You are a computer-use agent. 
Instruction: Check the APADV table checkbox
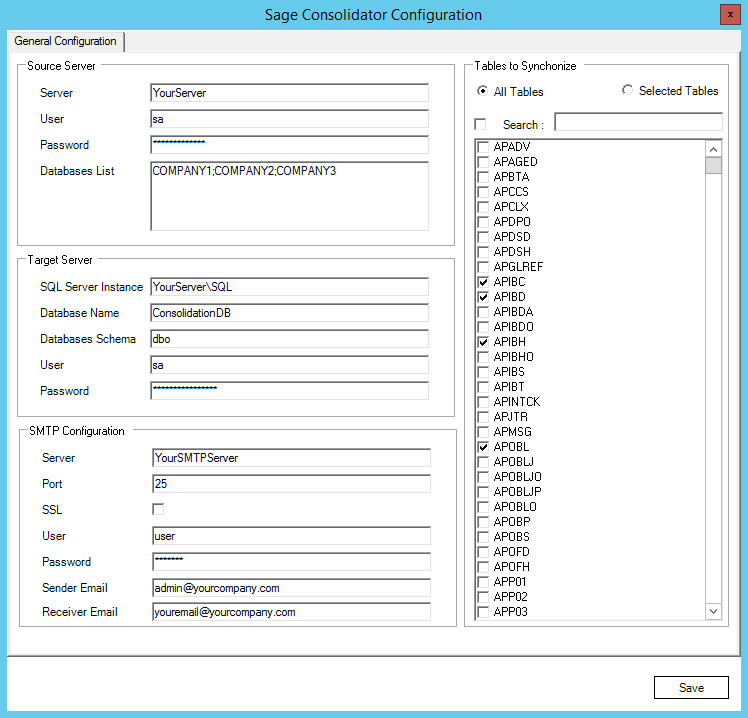[x=484, y=148]
